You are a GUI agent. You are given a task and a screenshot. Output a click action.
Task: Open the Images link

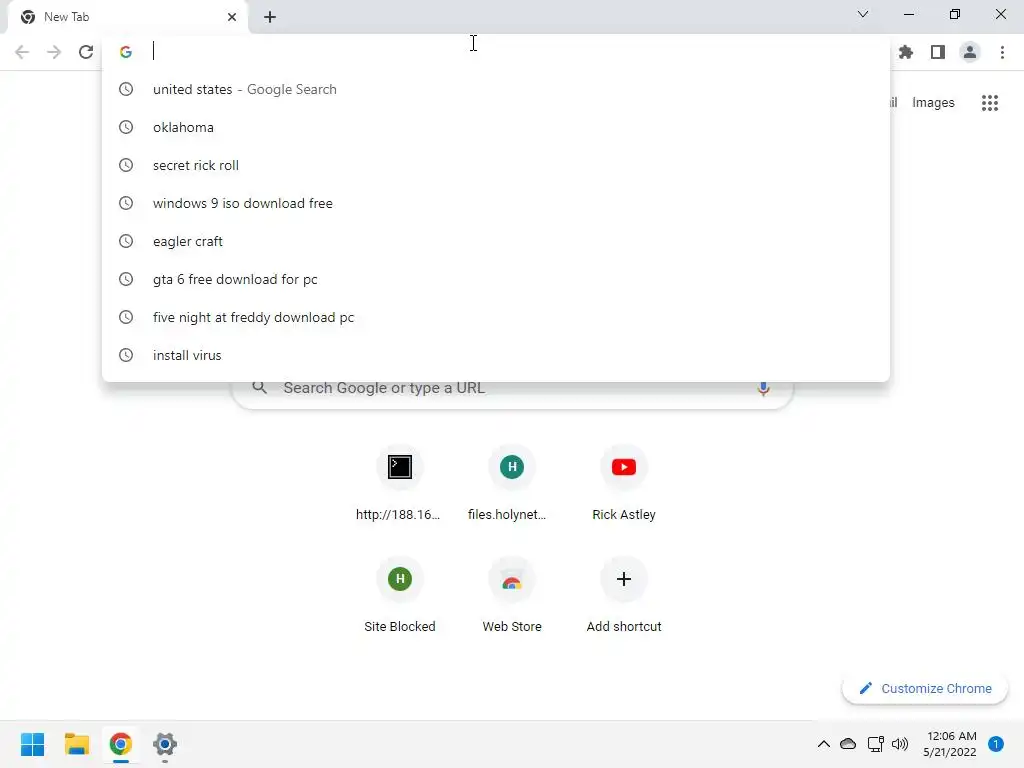point(933,103)
